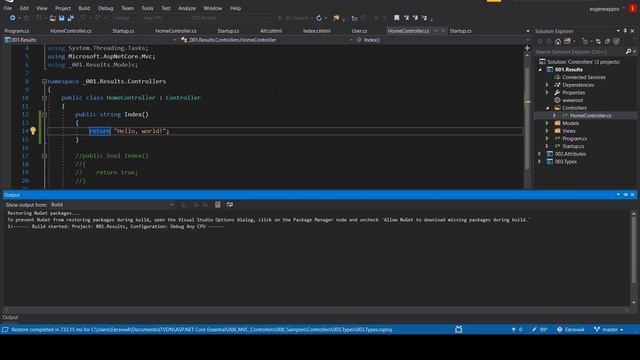
Task: Click the Open File toolbar icon
Action: (x=53, y=18)
